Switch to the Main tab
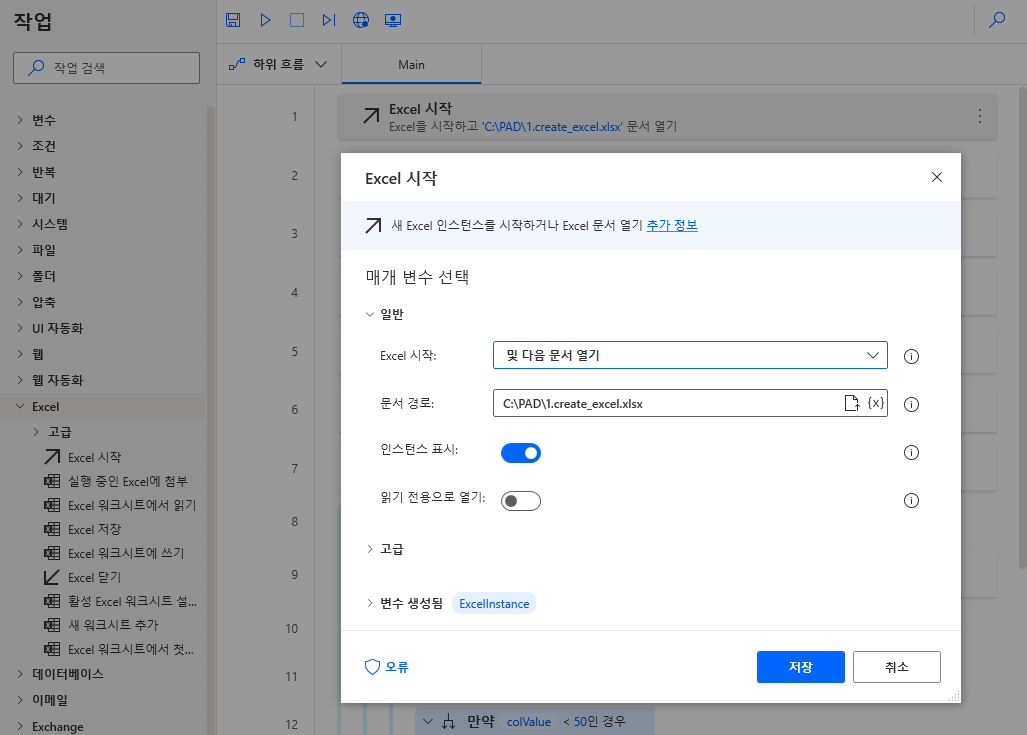This screenshot has height=735, width=1027. [411, 64]
